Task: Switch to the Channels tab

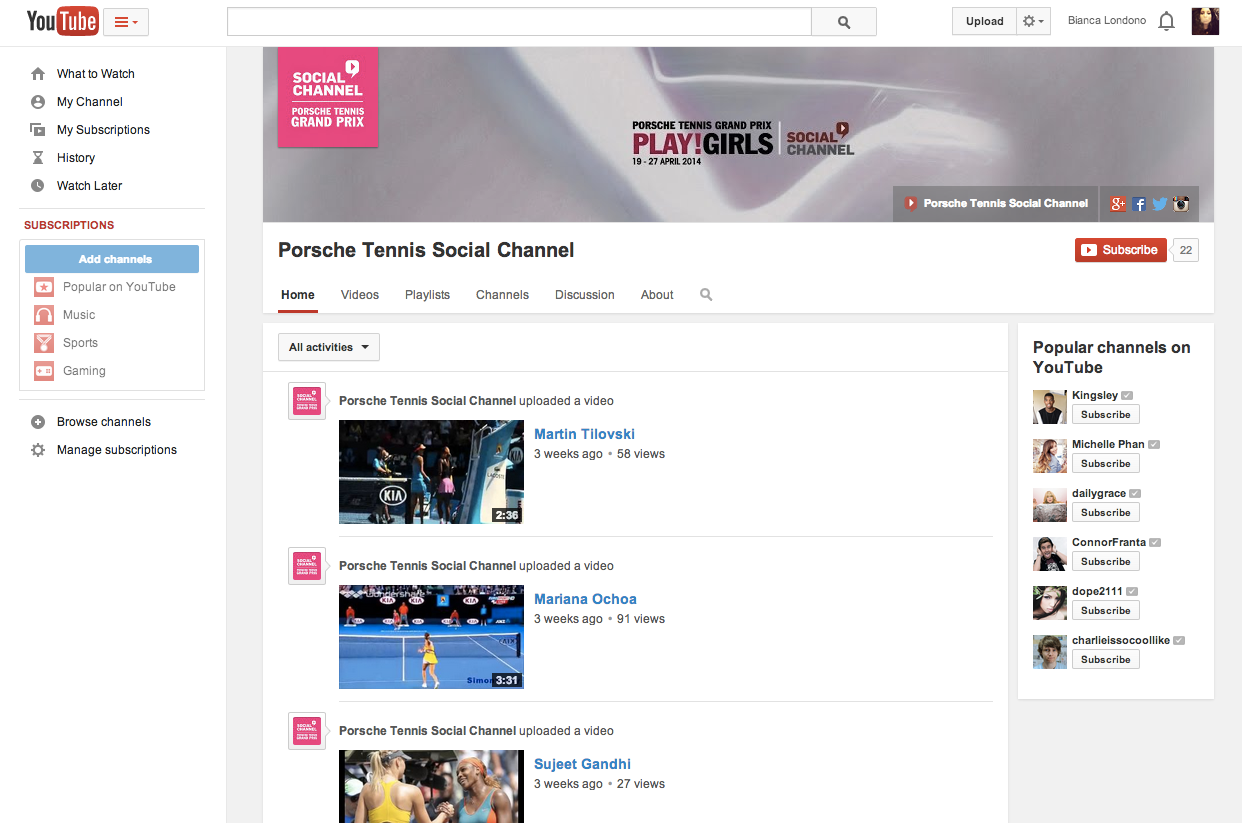Action: coord(502,295)
